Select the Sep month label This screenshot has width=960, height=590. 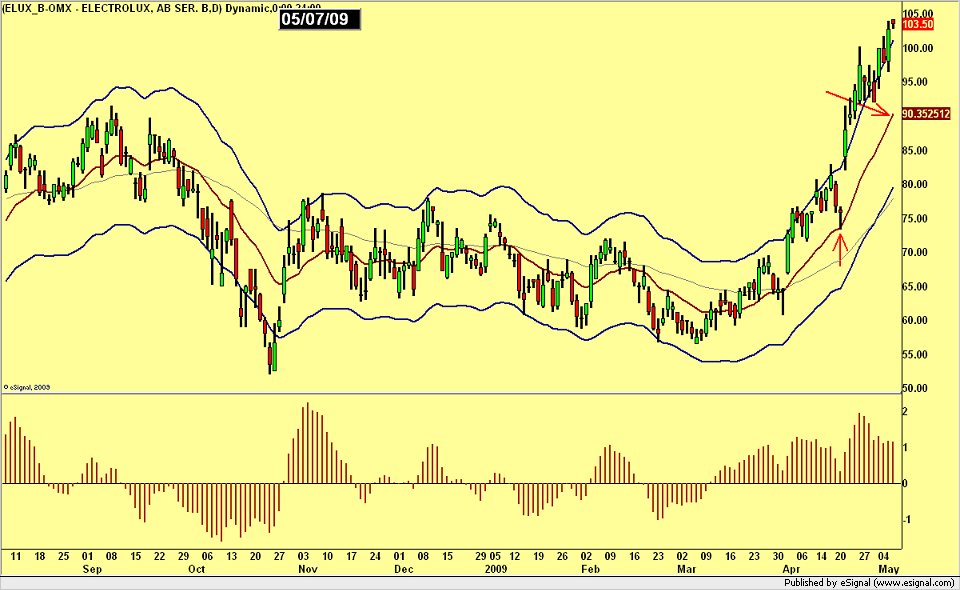92,569
